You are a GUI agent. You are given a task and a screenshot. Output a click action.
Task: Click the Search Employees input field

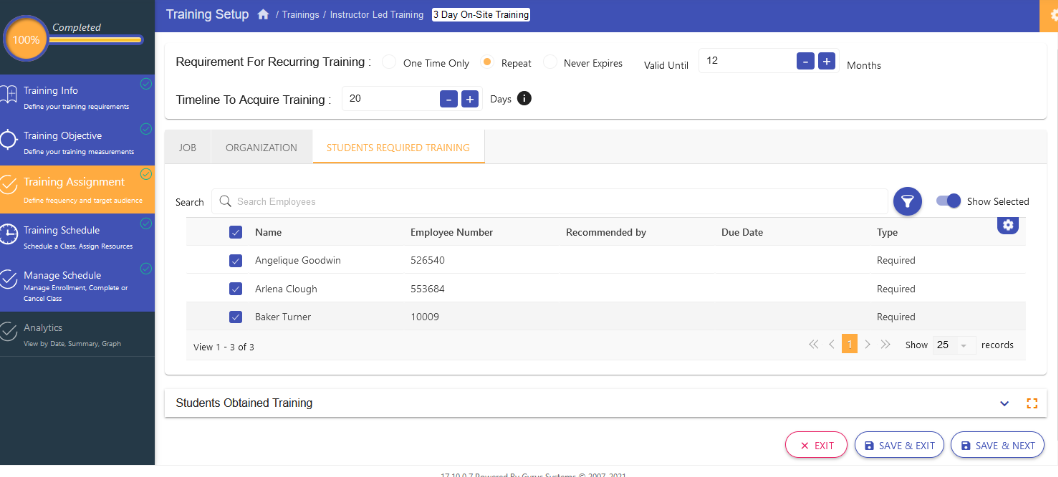coord(550,201)
